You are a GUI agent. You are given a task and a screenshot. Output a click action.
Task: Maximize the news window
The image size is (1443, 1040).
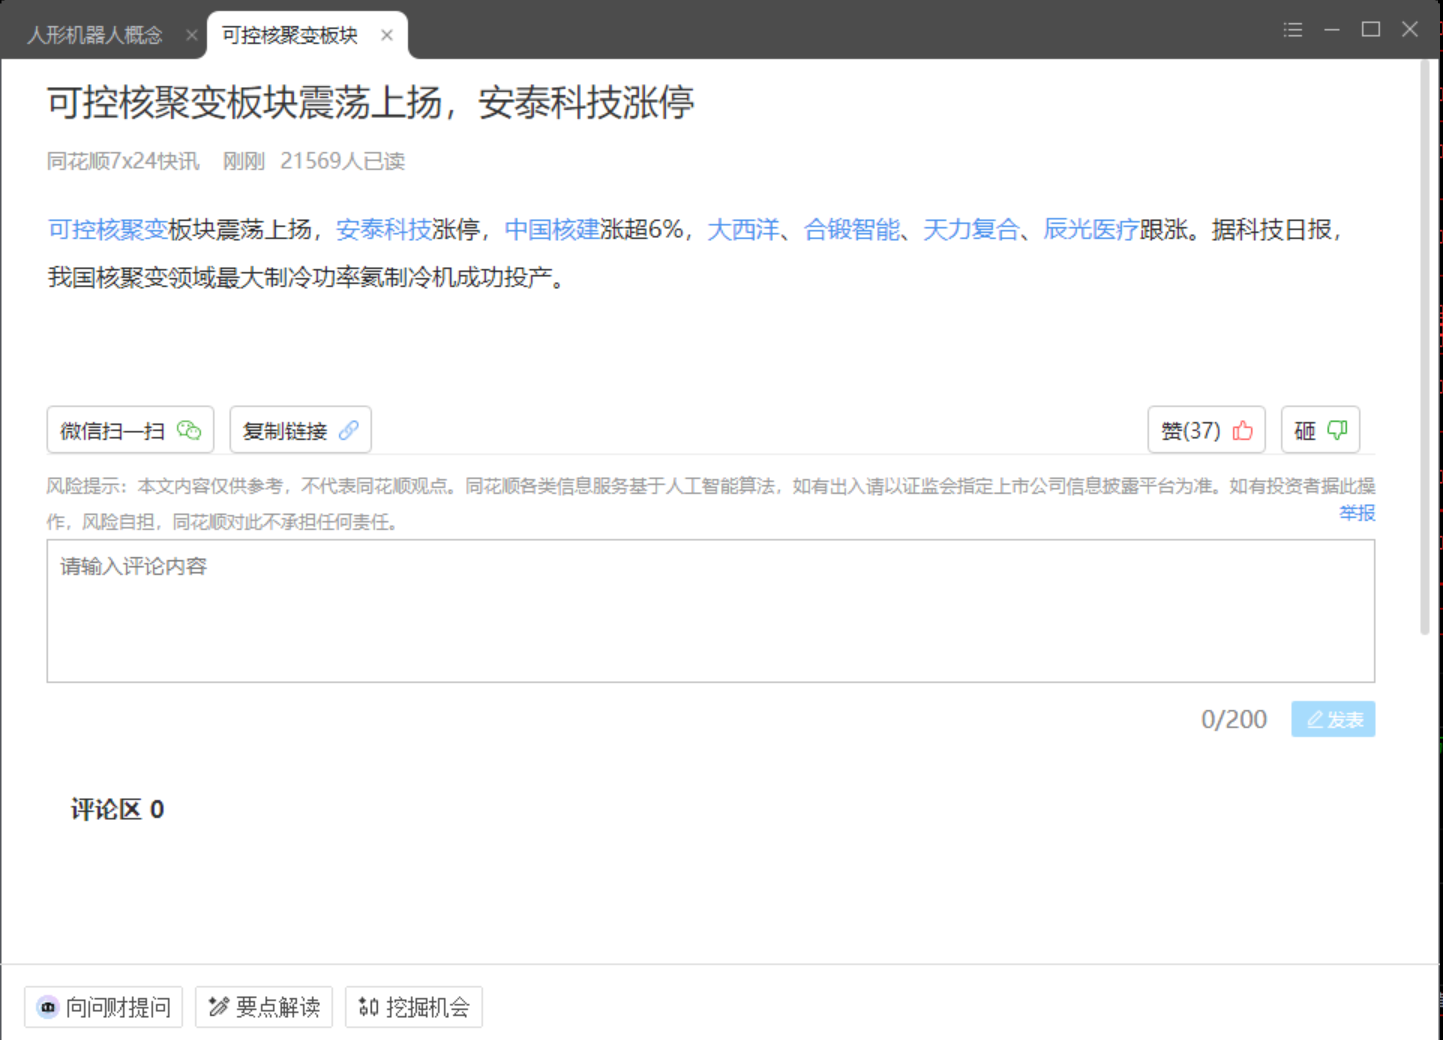1371,29
